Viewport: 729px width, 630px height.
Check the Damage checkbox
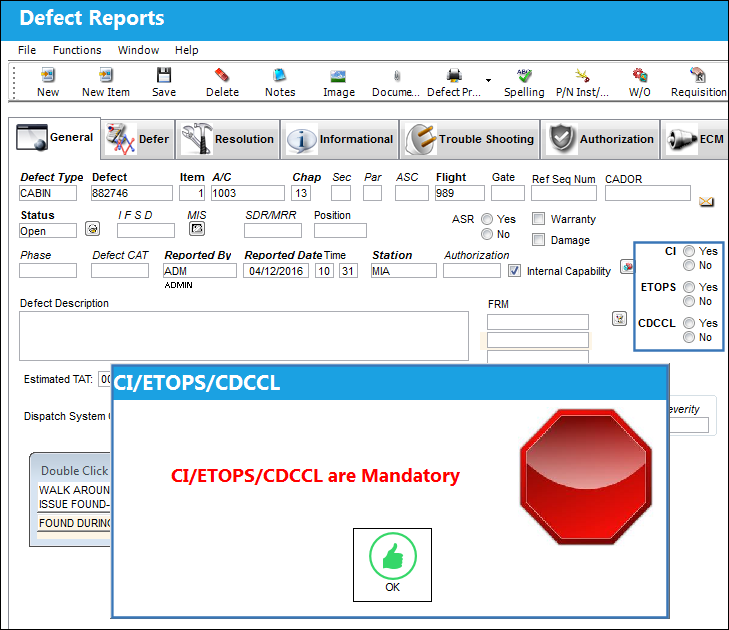point(538,239)
